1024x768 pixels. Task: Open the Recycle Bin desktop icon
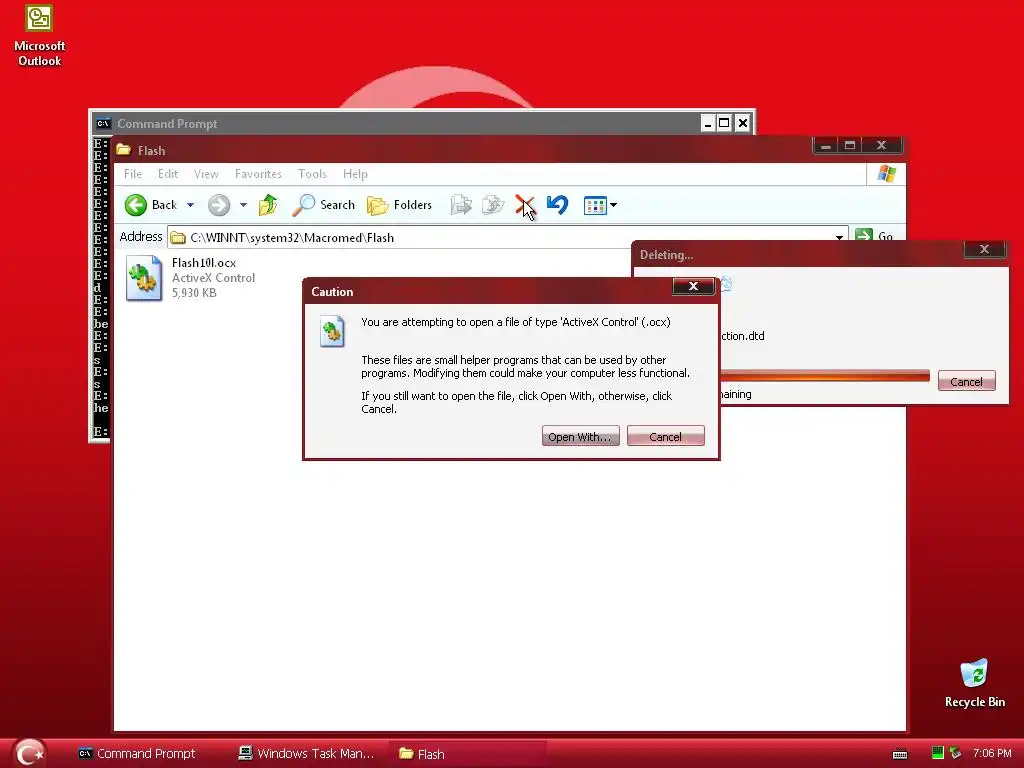(x=974, y=683)
